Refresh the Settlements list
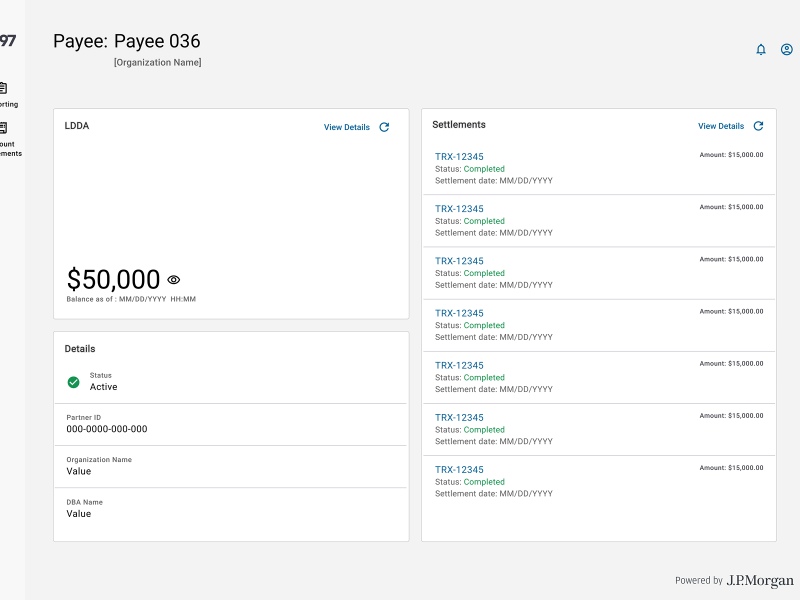The width and height of the screenshot is (800, 600). [758, 126]
